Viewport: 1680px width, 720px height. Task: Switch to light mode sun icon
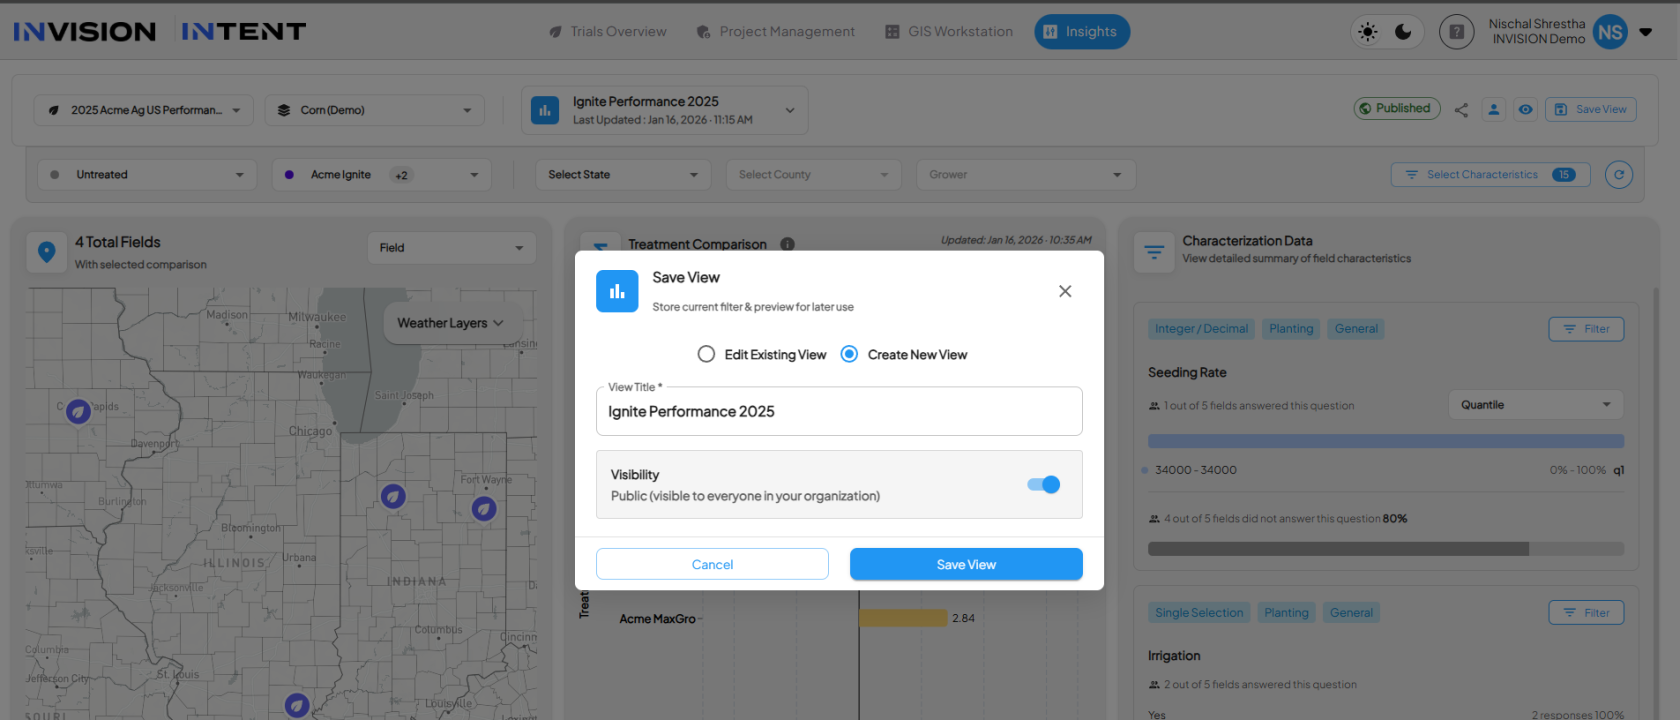click(x=1368, y=32)
